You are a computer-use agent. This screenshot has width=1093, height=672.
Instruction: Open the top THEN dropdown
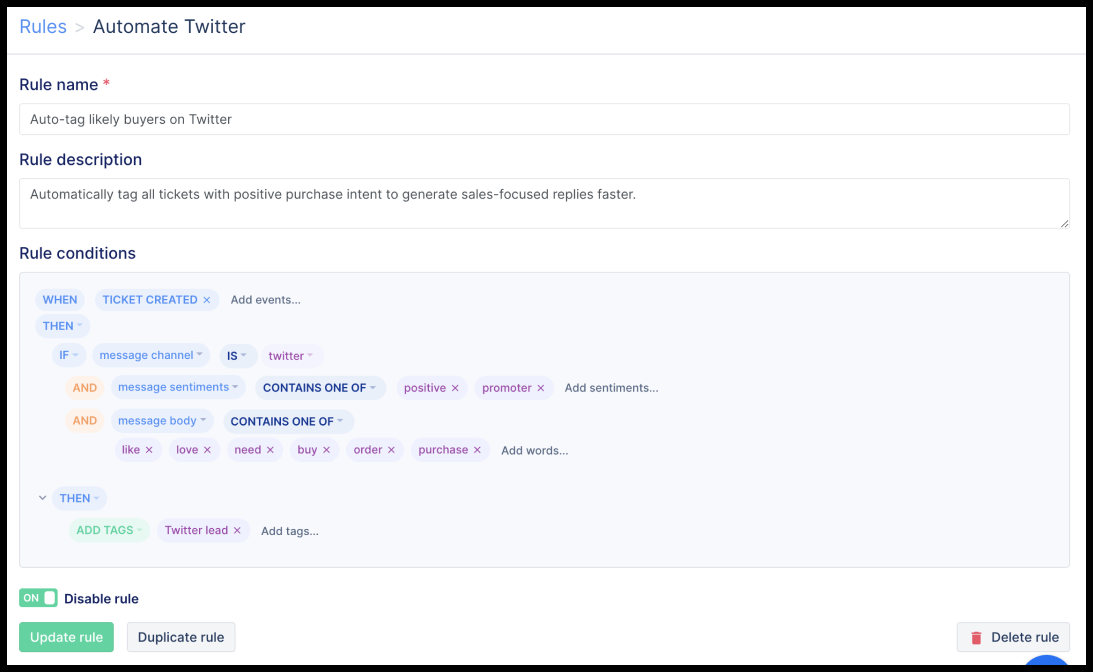point(63,326)
